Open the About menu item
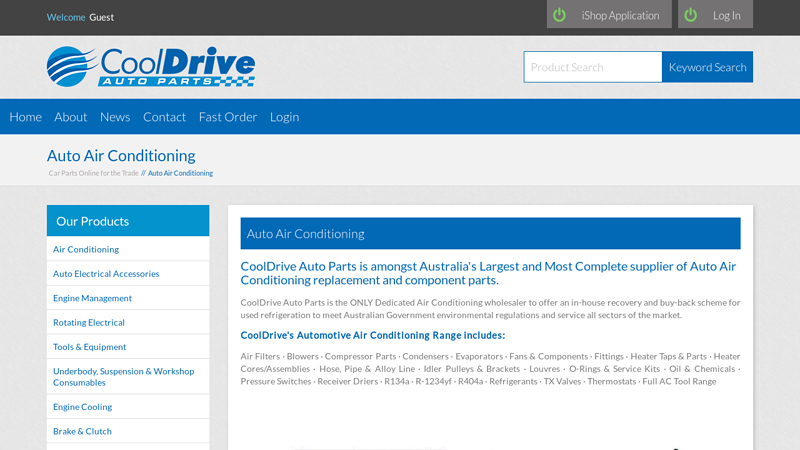This screenshot has height=450, width=800. (x=70, y=117)
